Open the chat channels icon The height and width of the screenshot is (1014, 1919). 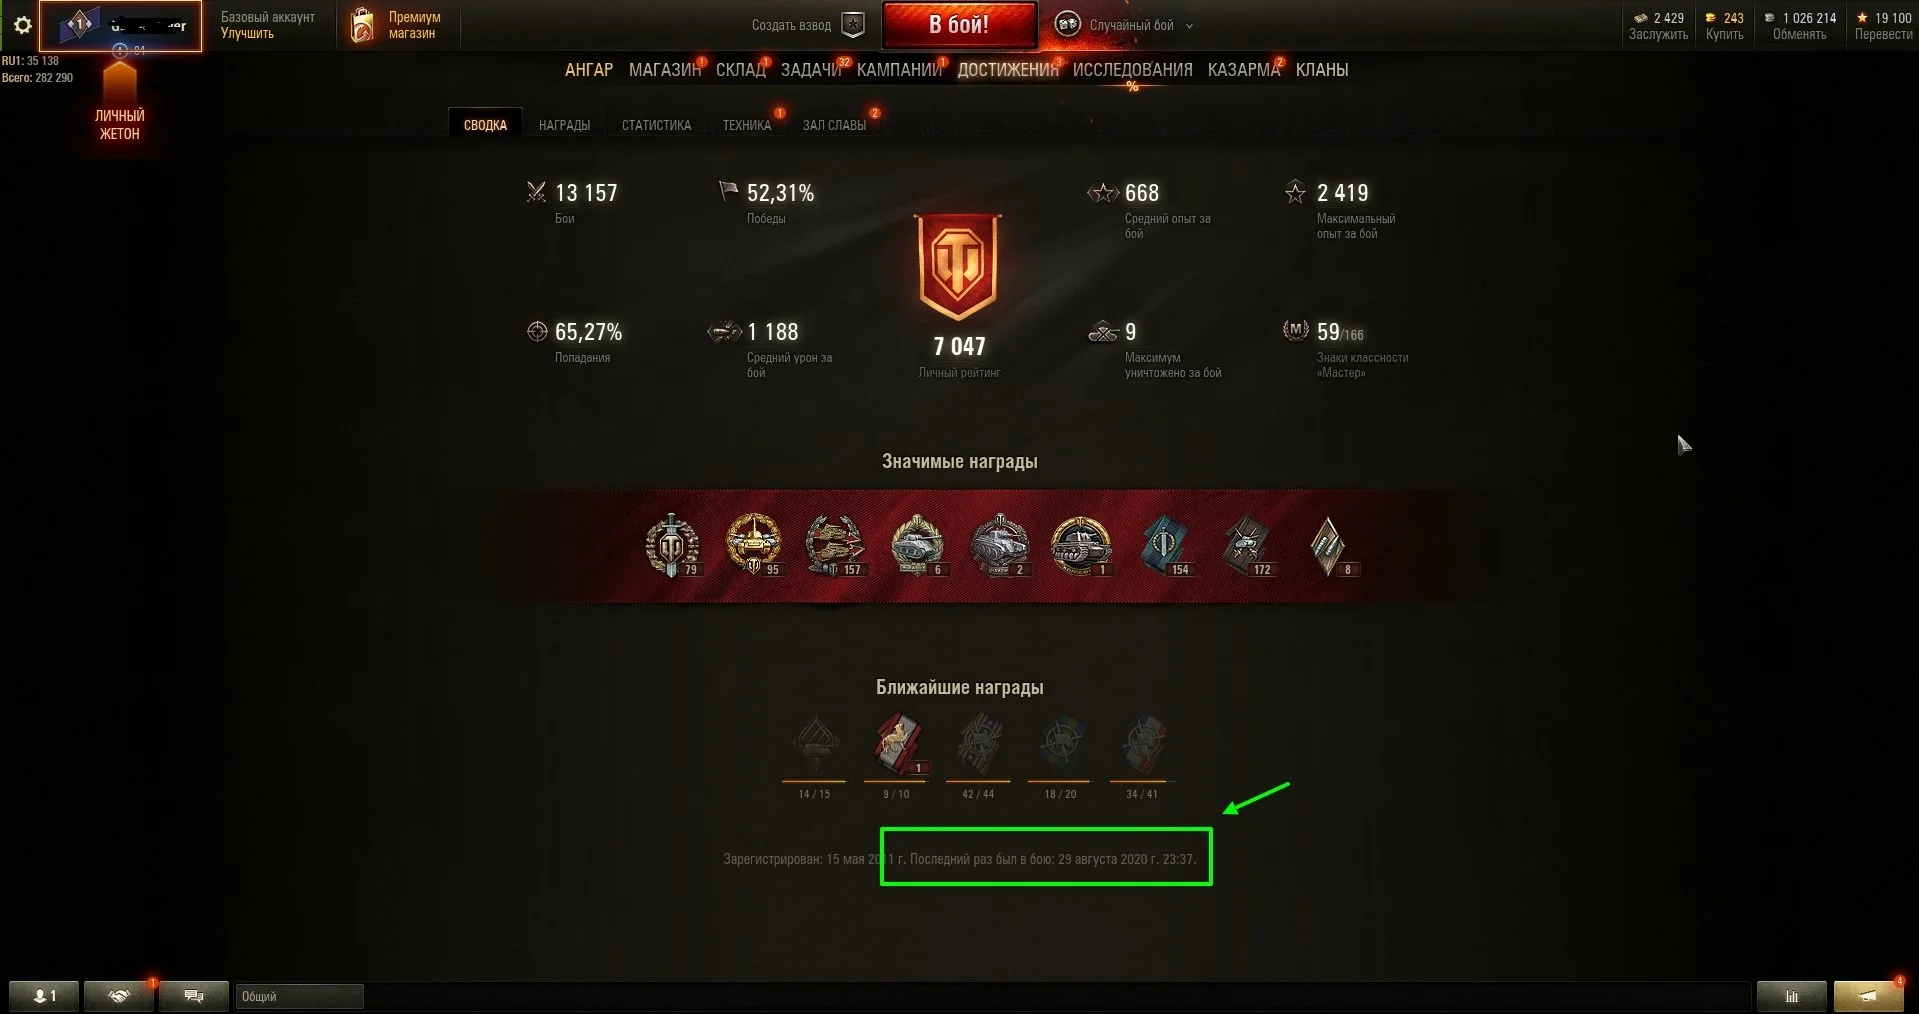coord(194,996)
